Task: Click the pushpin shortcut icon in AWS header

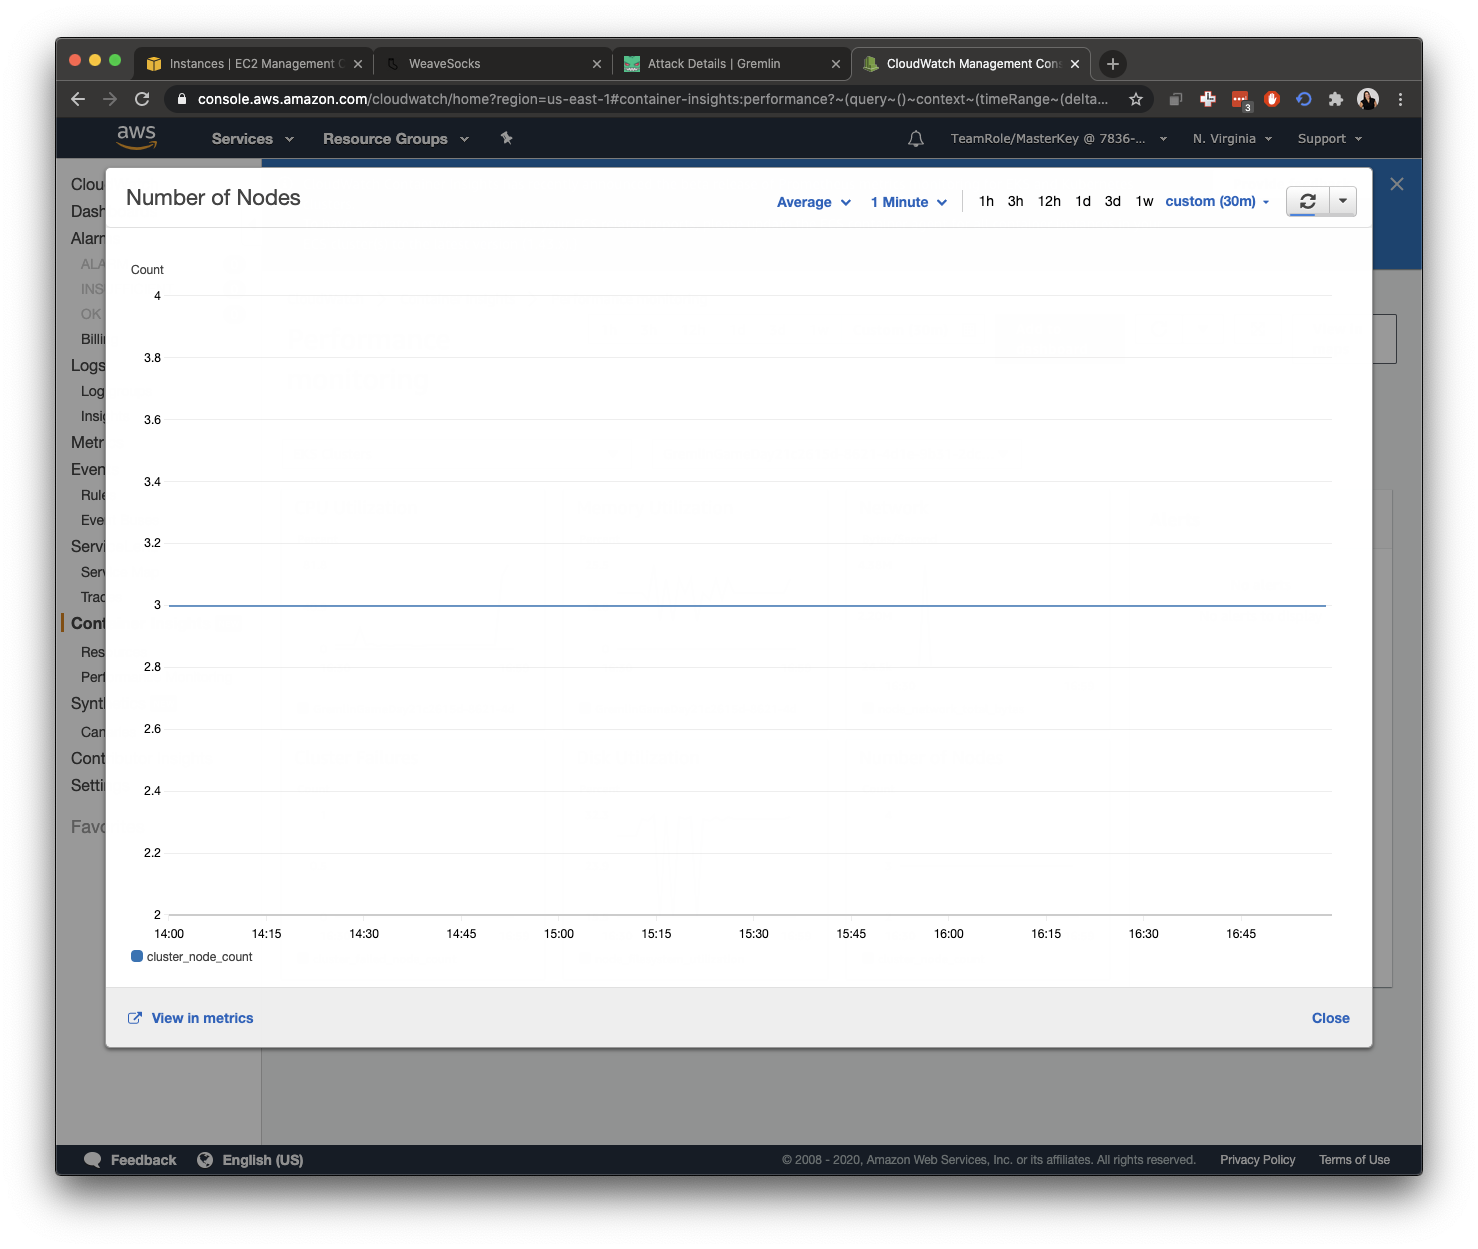Action: (x=506, y=138)
